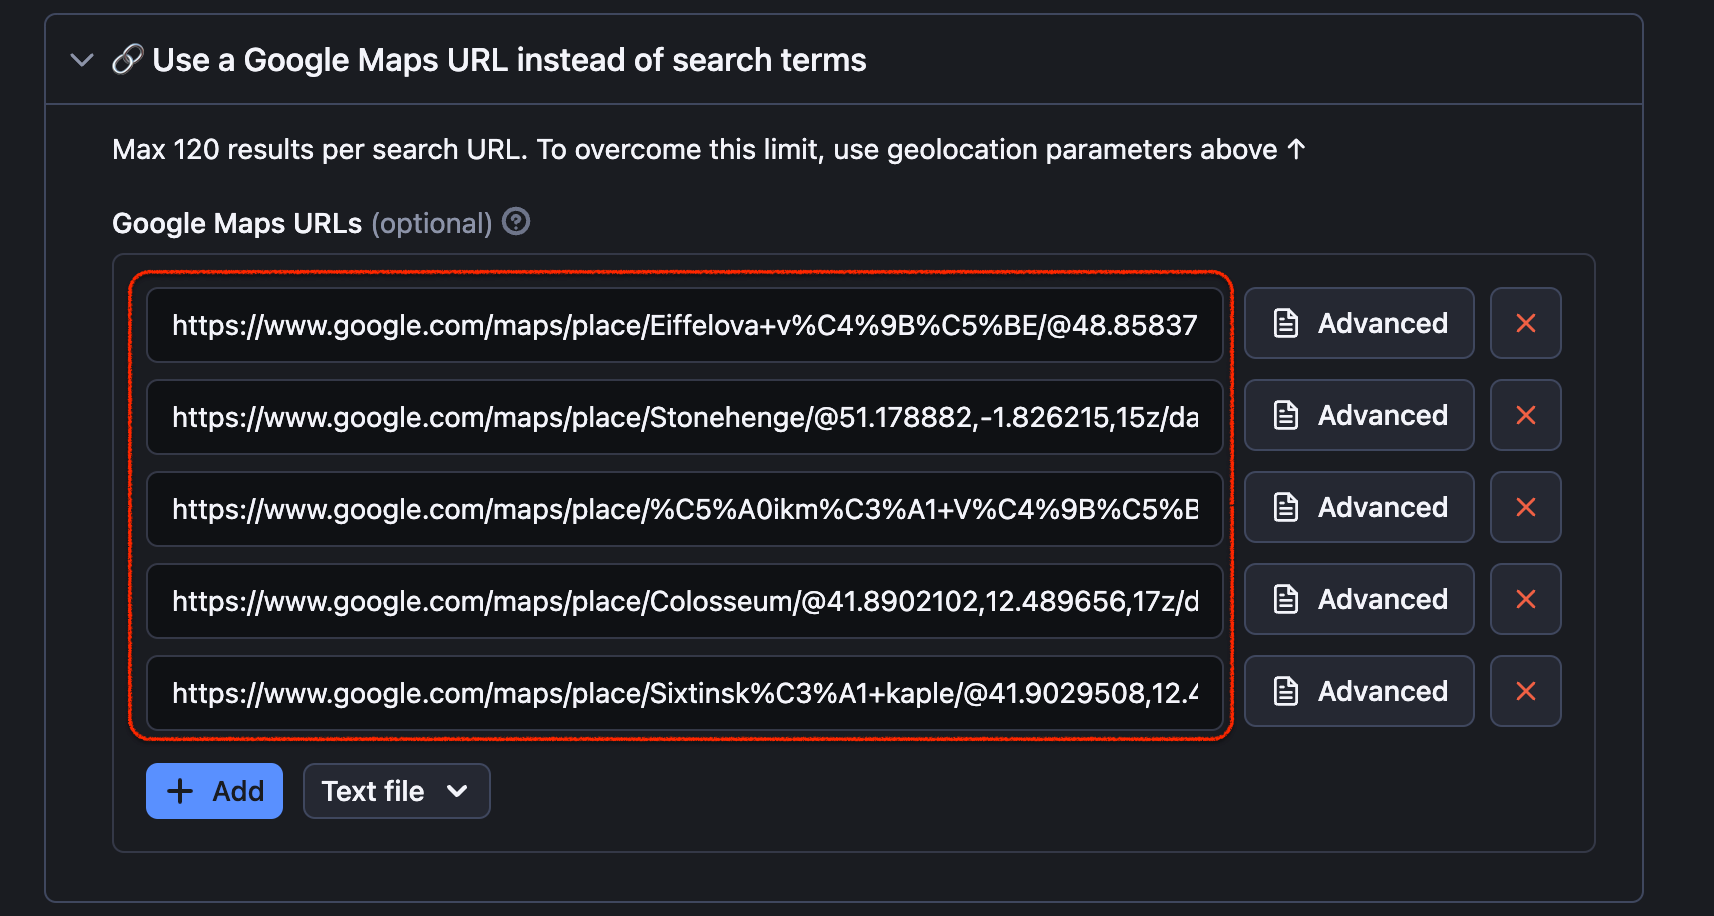
Task: Remove the Eiffelova URL with the red X
Action: 1525,323
